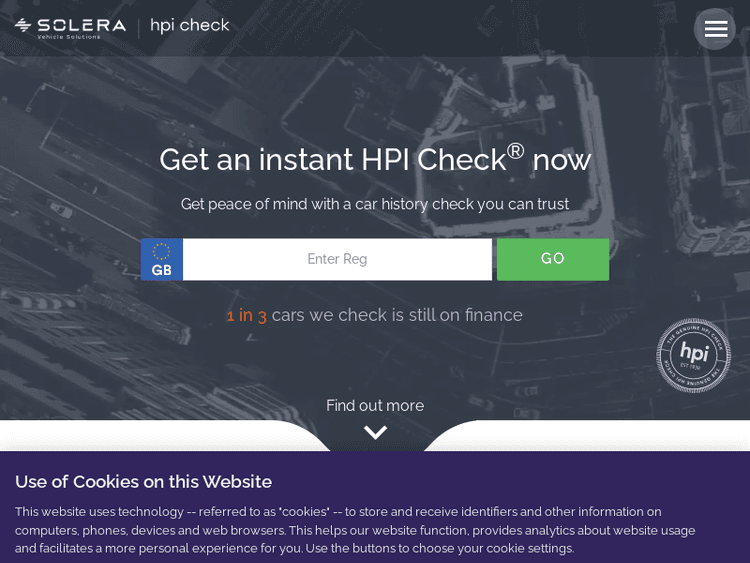Click the white curved panel at bottom right
This screenshot has width=750, height=563.
[x=600, y=436]
